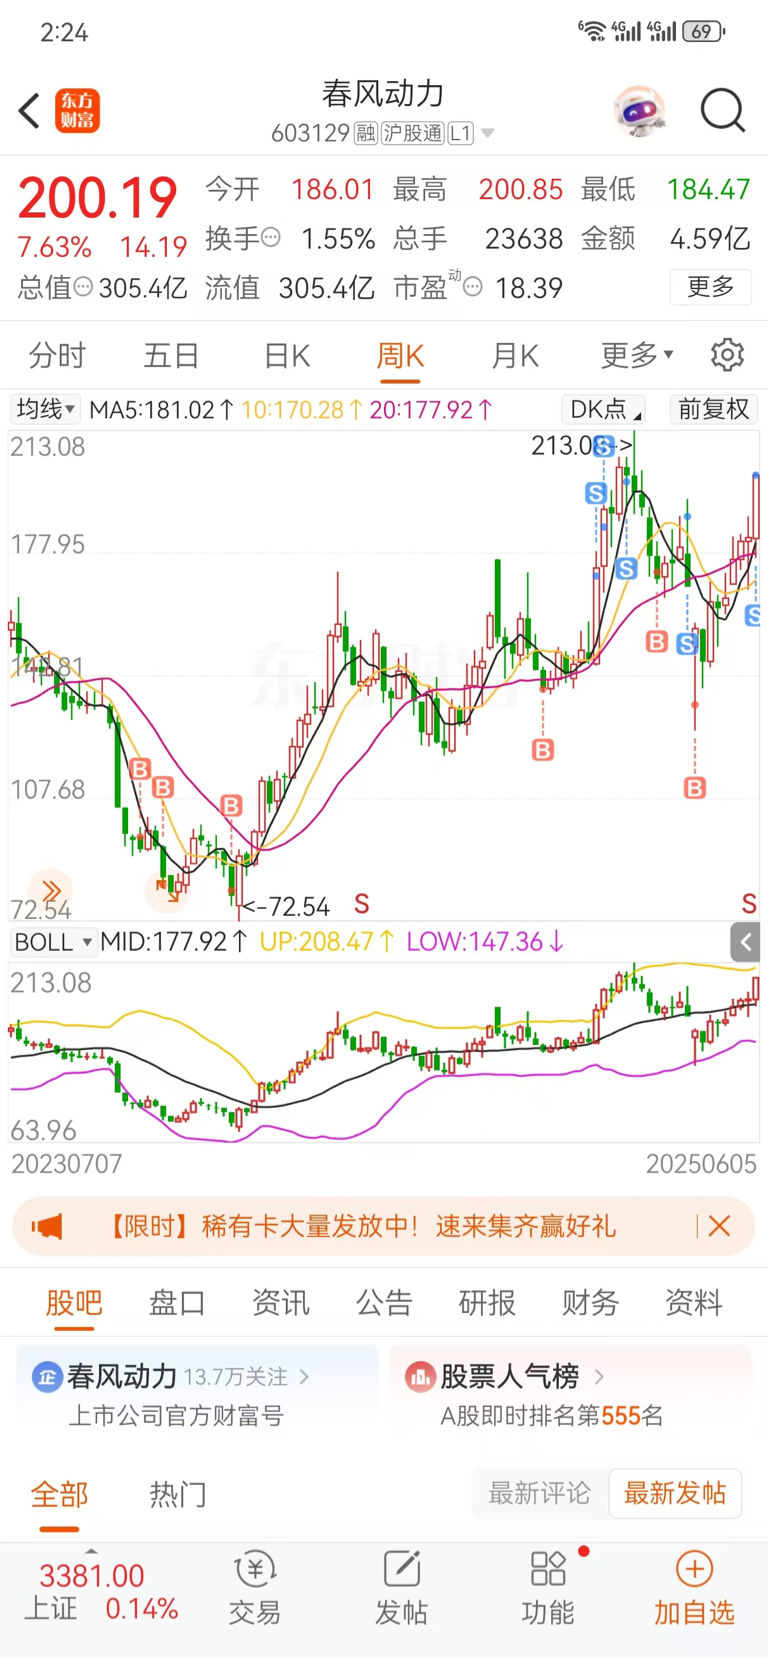
Task: Open the BOLL indicator dropdown
Action: tap(53, 942)
